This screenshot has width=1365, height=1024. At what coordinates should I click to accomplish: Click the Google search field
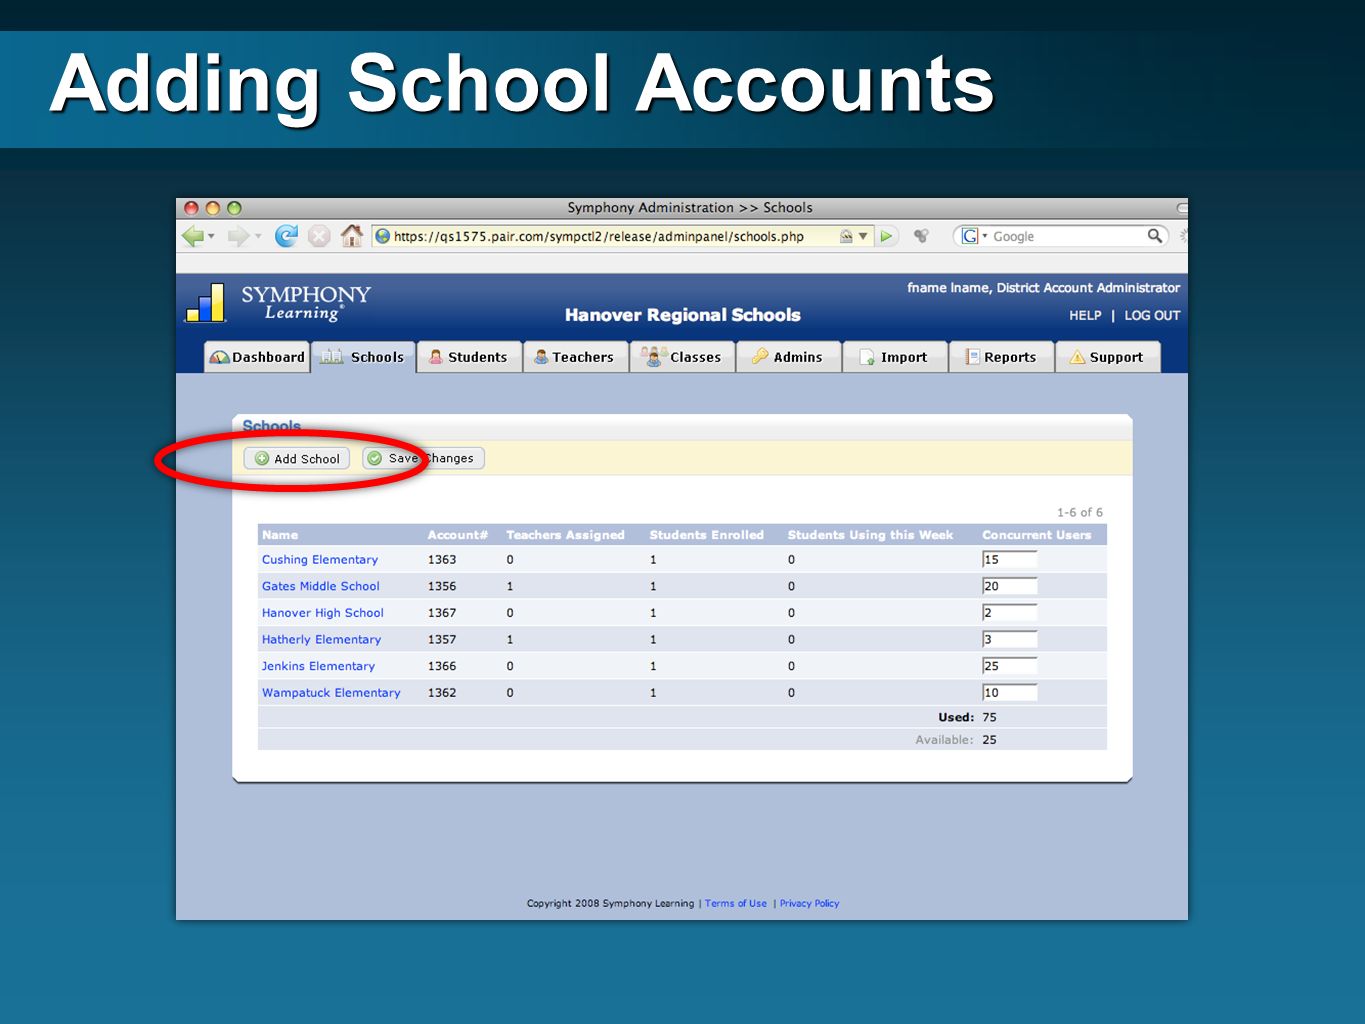click(1068, 236)
